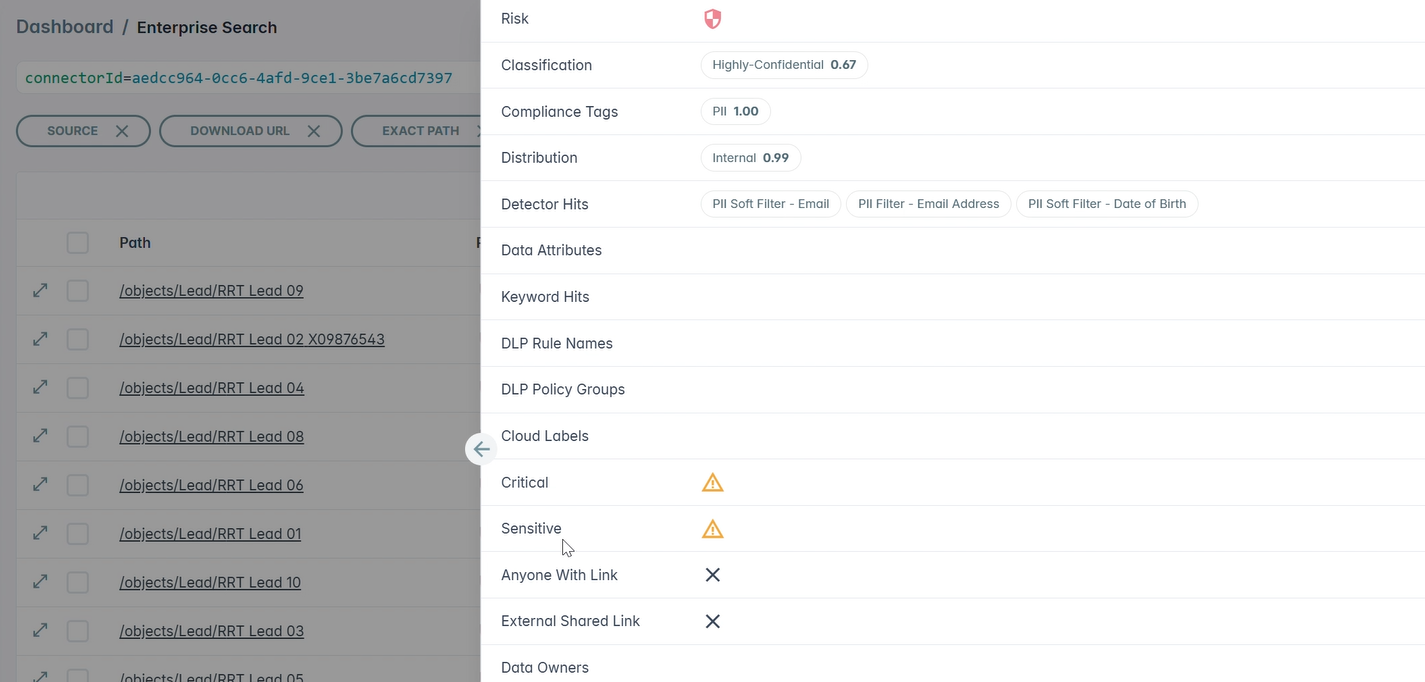Viewport: 1425px width, 682px height.
Task: Click the PII Soft Filter - Email tag
Action: (771, 204)
